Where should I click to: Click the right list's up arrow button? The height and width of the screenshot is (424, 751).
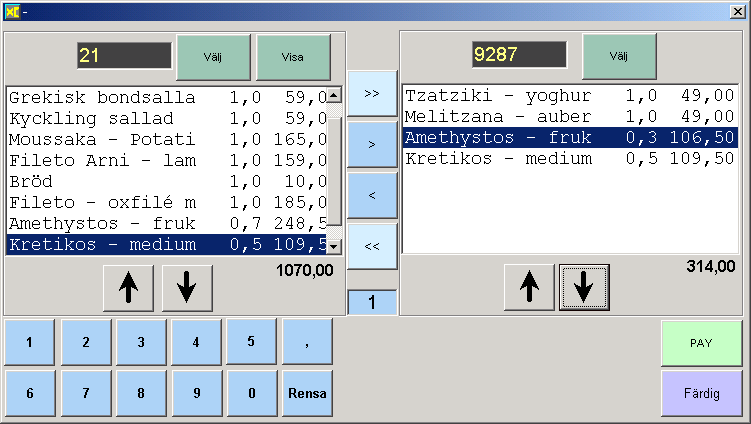pyautogui.click(x=529, y=287)
